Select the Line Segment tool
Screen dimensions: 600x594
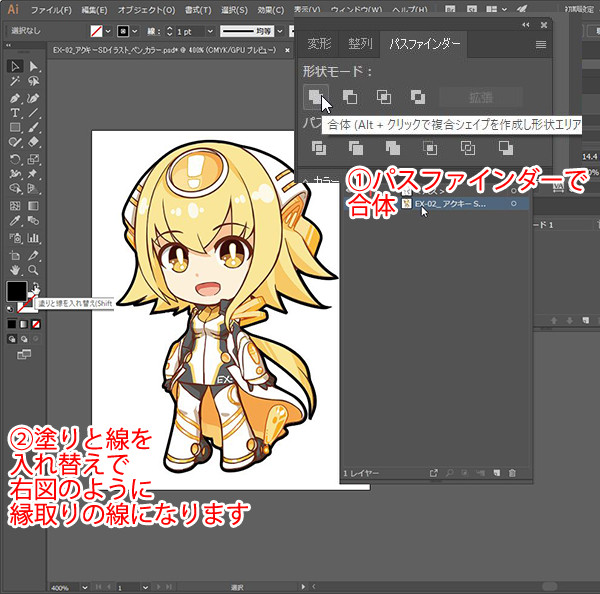click(x=33, y=113)
